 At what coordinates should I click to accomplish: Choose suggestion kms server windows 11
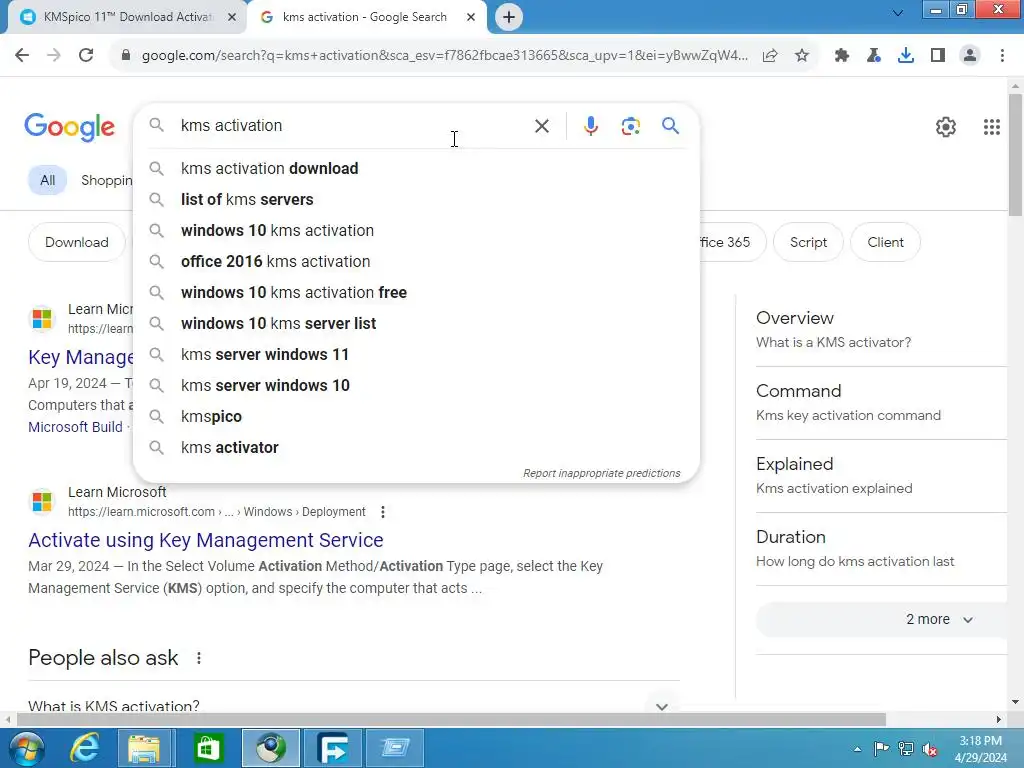(416, 355)
